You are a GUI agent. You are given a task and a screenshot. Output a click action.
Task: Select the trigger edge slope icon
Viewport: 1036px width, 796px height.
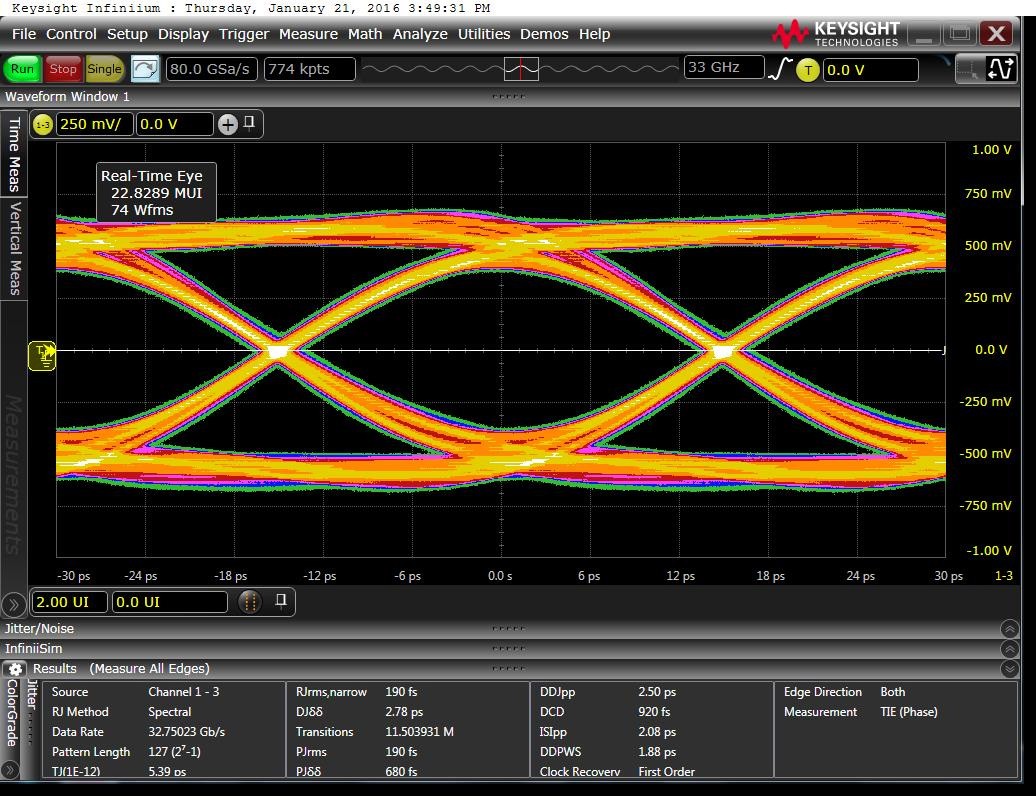click(777, 70)
